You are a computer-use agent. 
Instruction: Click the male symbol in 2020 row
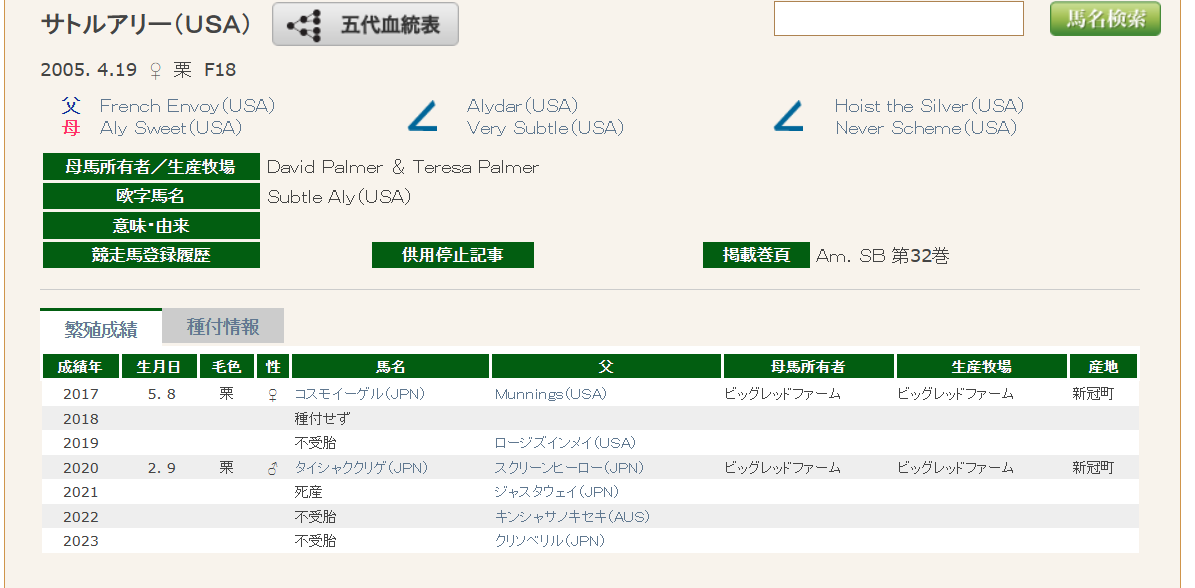[x=273, y=468]
